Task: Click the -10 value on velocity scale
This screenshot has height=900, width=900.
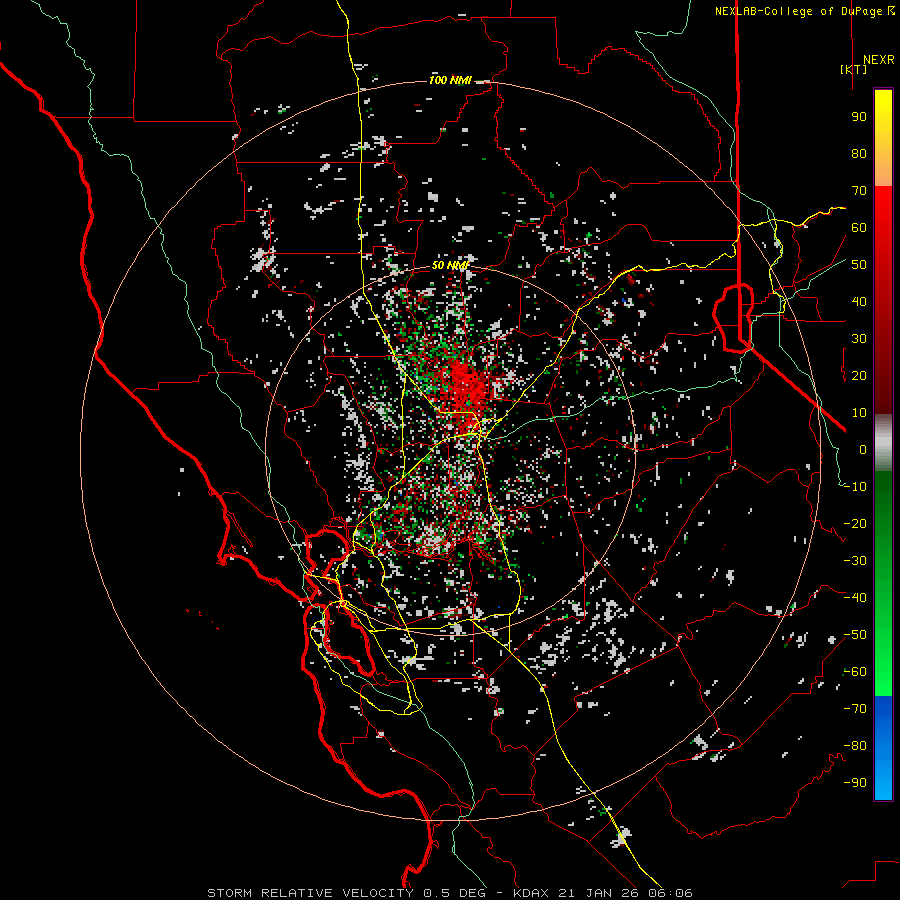Action: coord(855,487)
